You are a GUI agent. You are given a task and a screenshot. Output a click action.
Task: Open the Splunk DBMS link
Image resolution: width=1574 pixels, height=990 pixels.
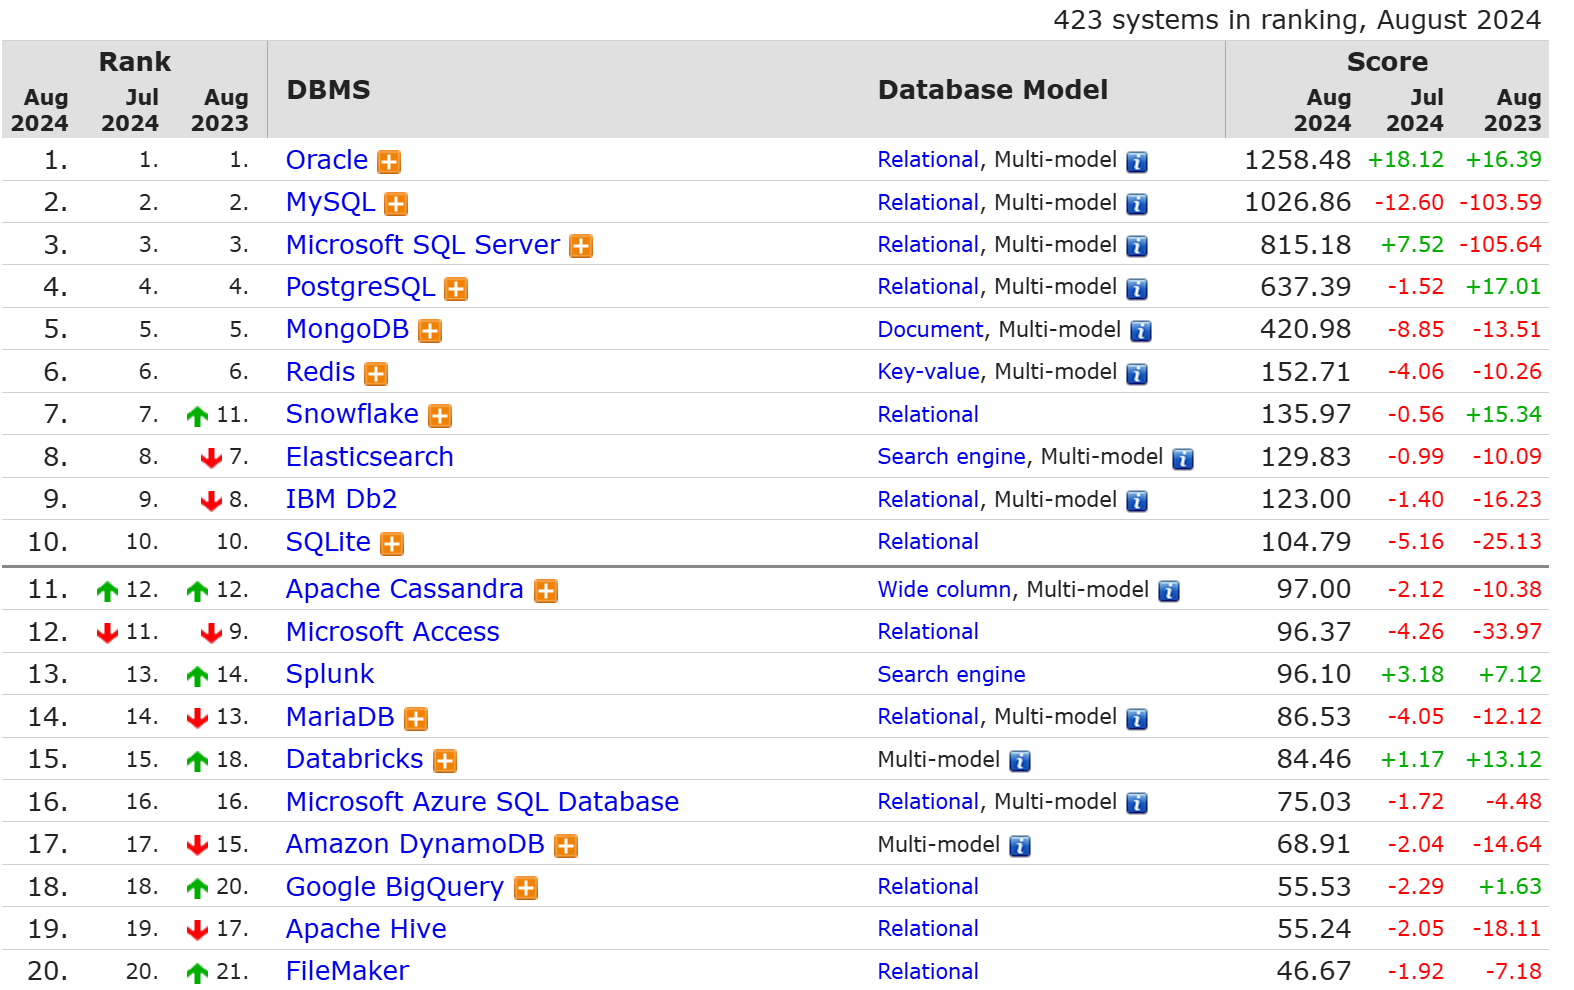coord(330,674)
